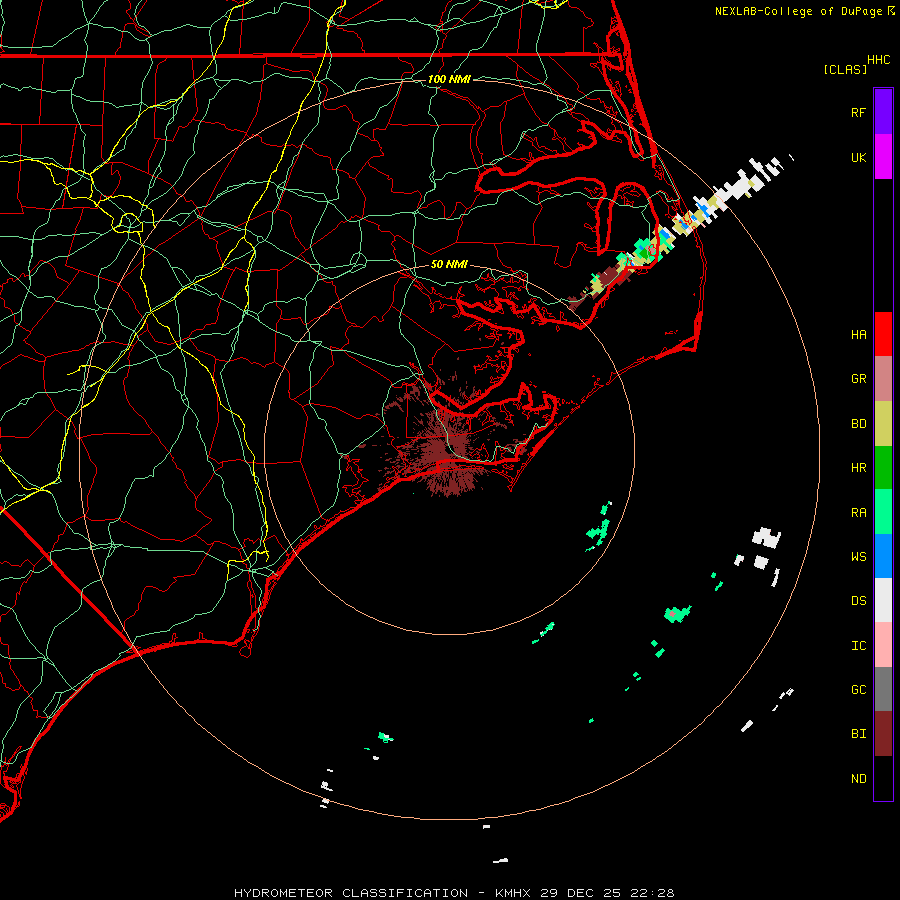Click the GR pink legend swatch
This screenshot has height=900, width=900.
[883, 379]
